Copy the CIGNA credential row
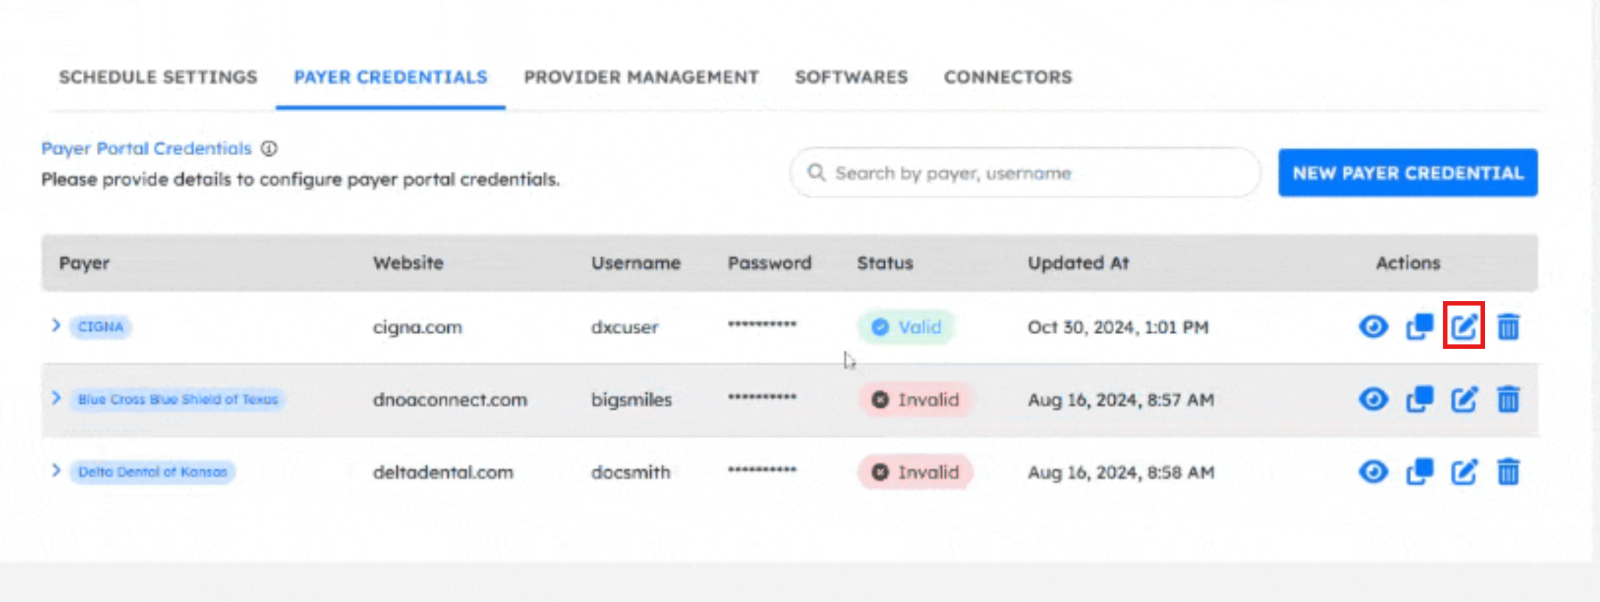This screenshot has height=602, width=1600. (x=1419, y=326)
